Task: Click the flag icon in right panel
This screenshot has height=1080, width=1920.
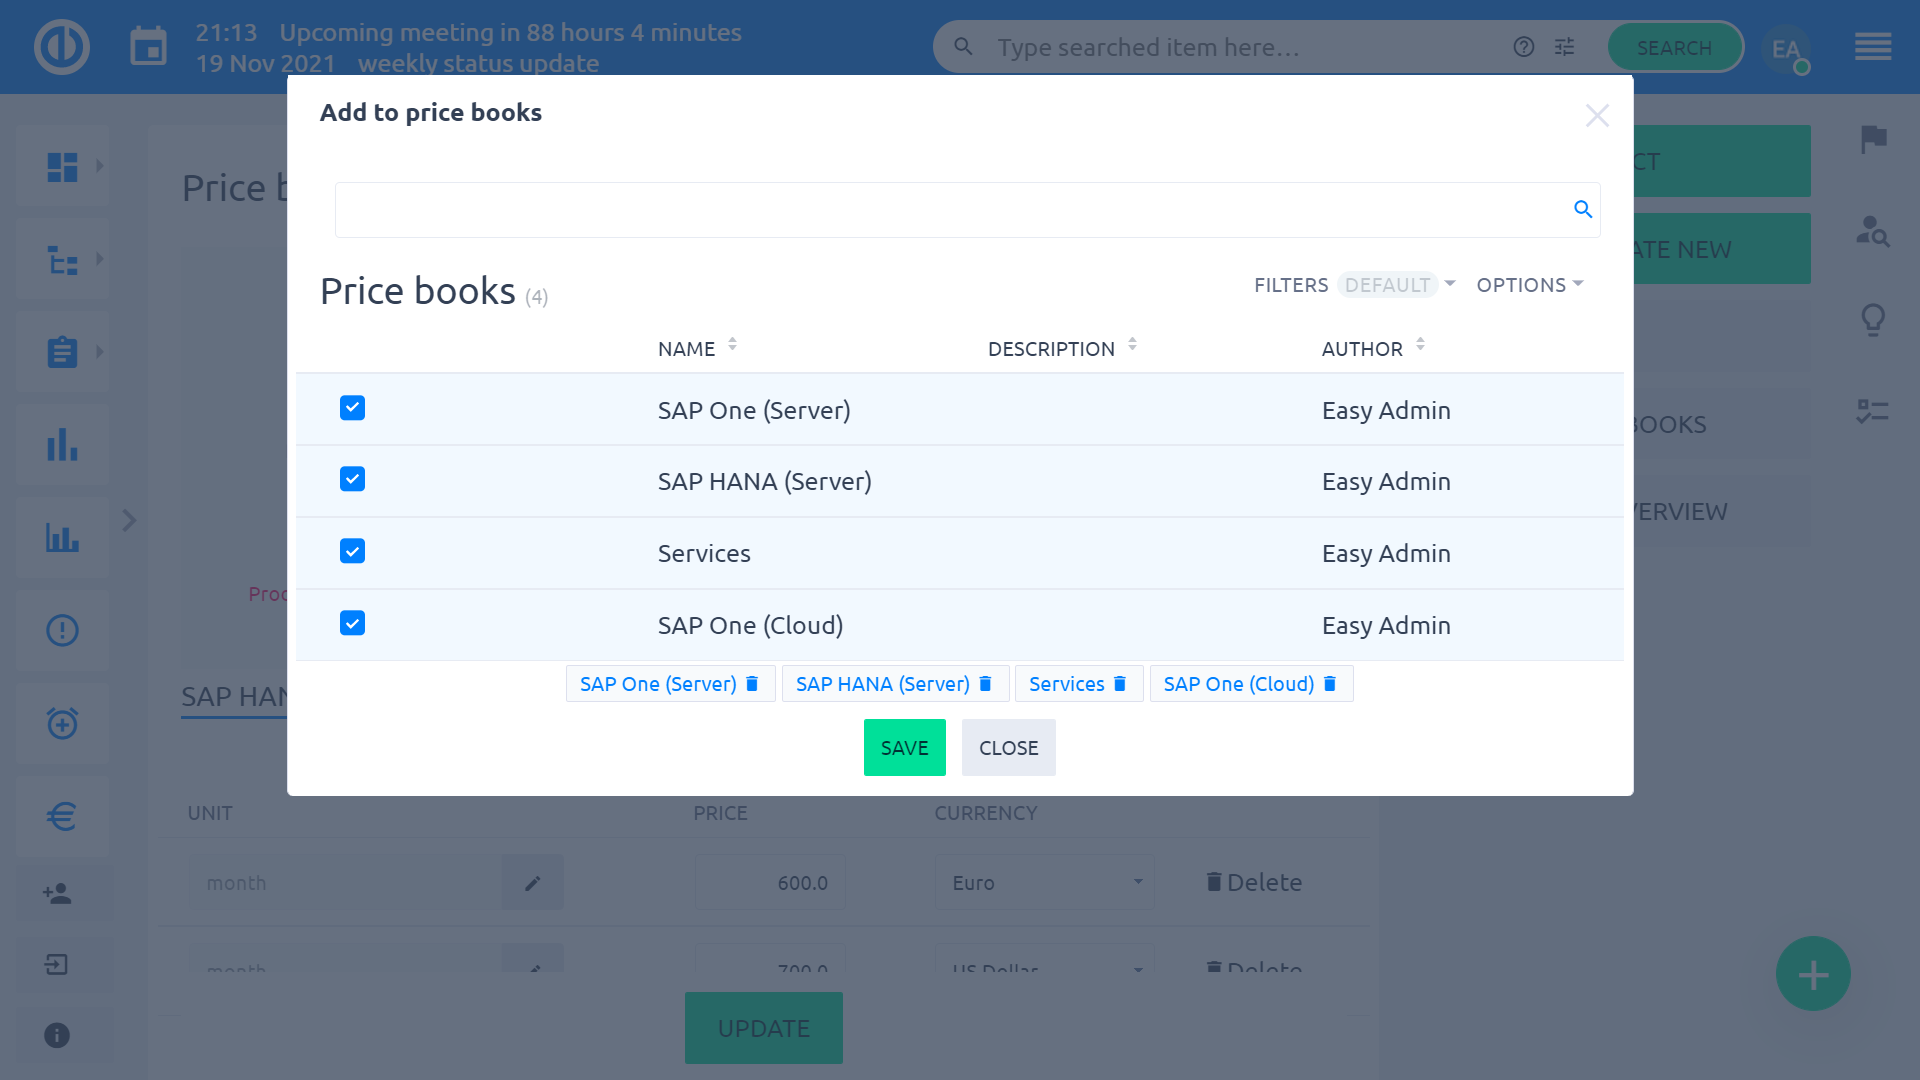Action: click(x=1873, y=139)
